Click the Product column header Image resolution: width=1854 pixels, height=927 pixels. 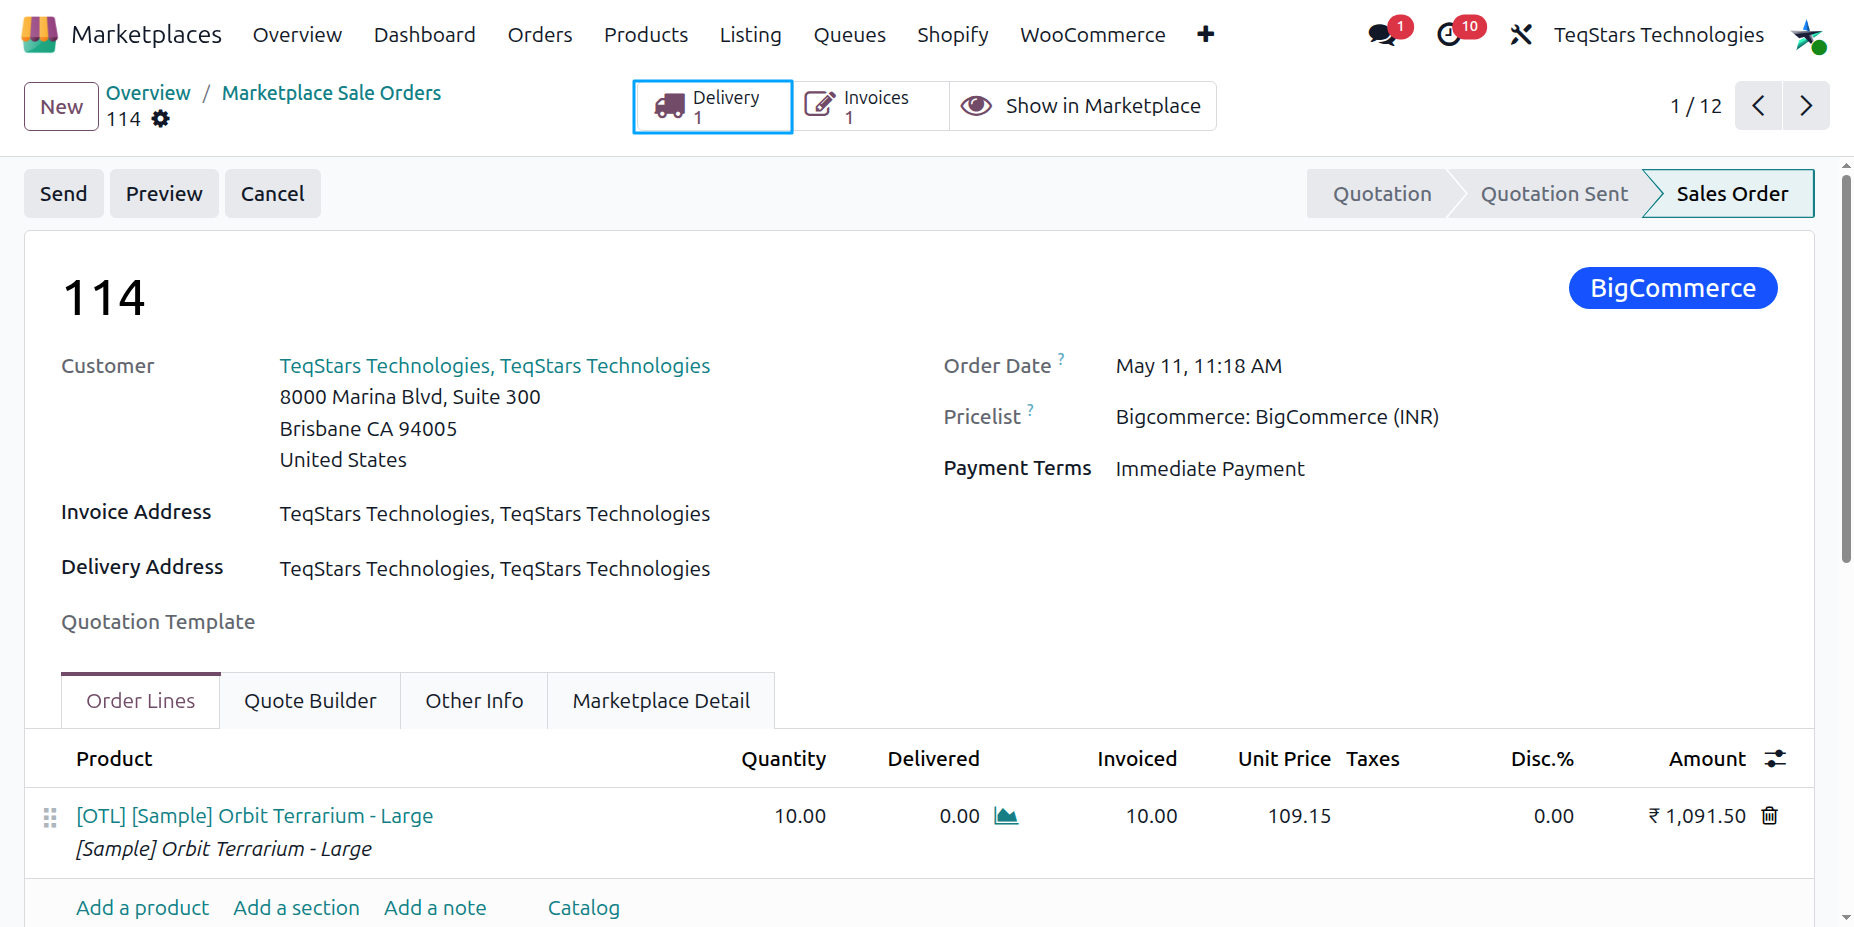tap(114, 759)
